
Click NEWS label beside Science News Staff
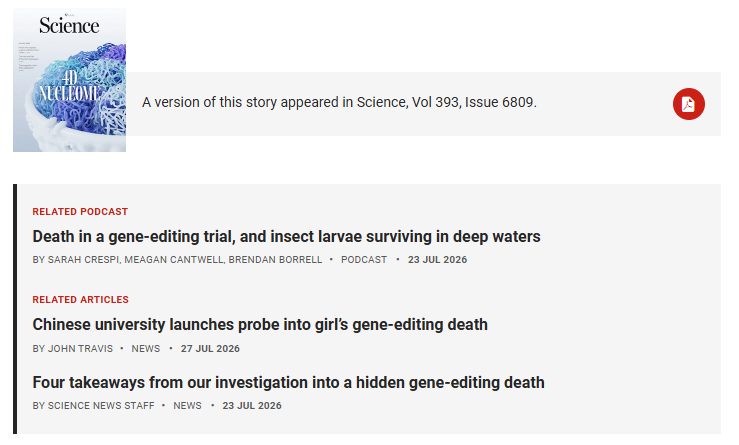187,405
